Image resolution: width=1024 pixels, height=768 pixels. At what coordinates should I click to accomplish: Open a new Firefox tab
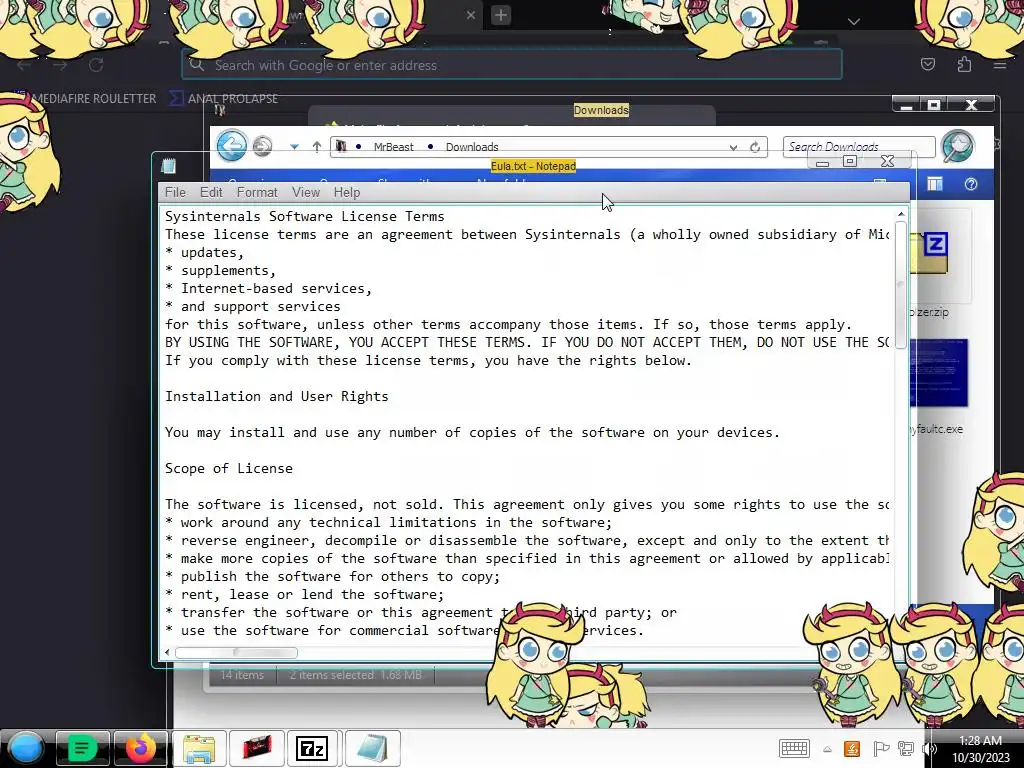[501, 15]
